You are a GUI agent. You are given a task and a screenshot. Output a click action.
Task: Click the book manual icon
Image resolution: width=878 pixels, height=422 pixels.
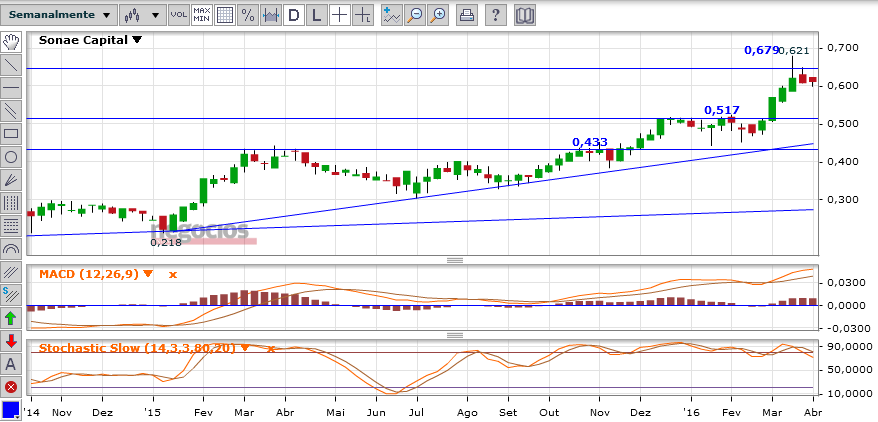click(x=525, y=15)
